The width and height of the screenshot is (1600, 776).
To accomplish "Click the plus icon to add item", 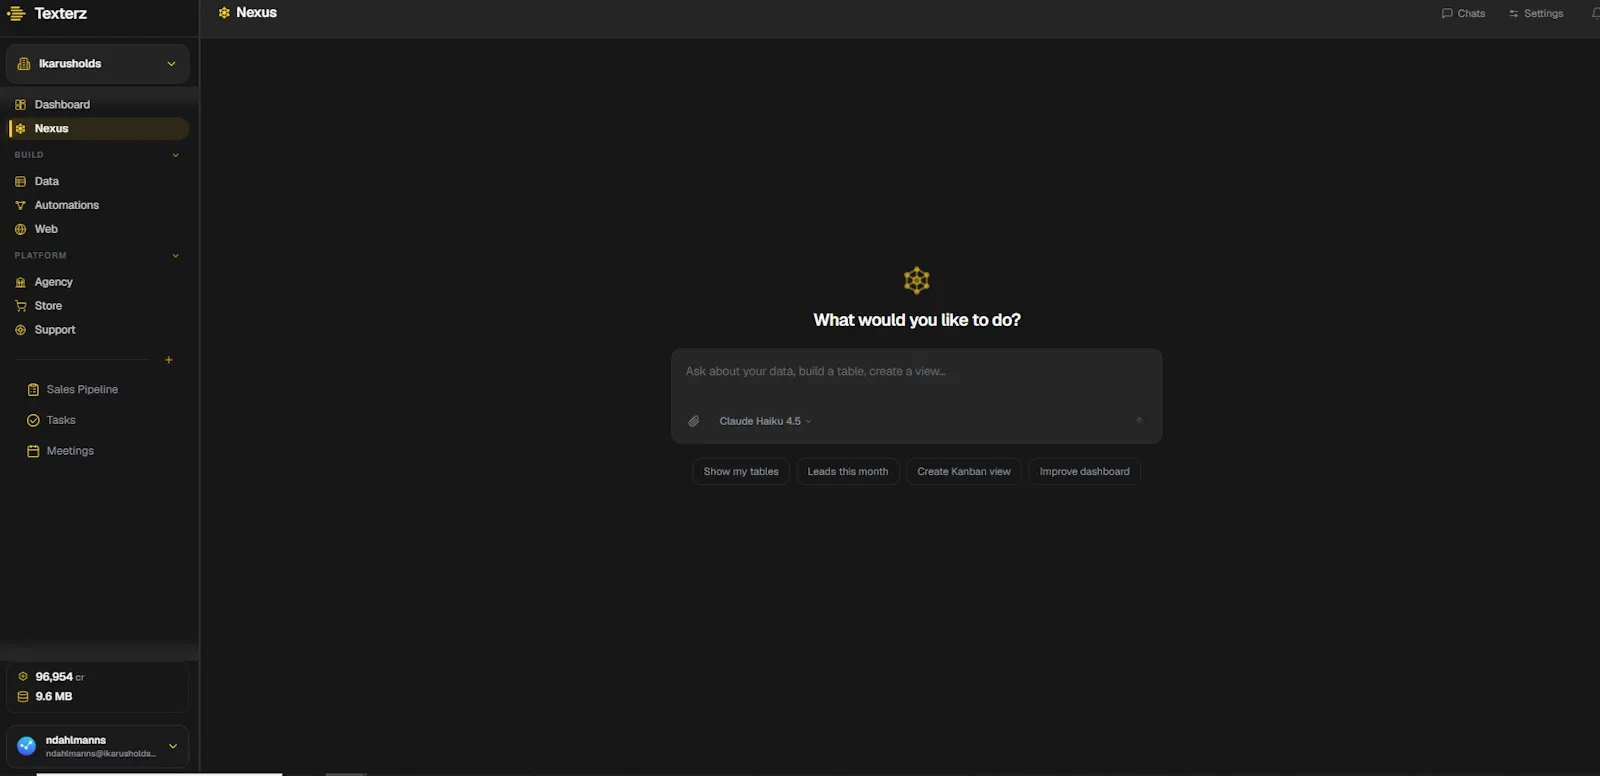I will tap(169, 360).
